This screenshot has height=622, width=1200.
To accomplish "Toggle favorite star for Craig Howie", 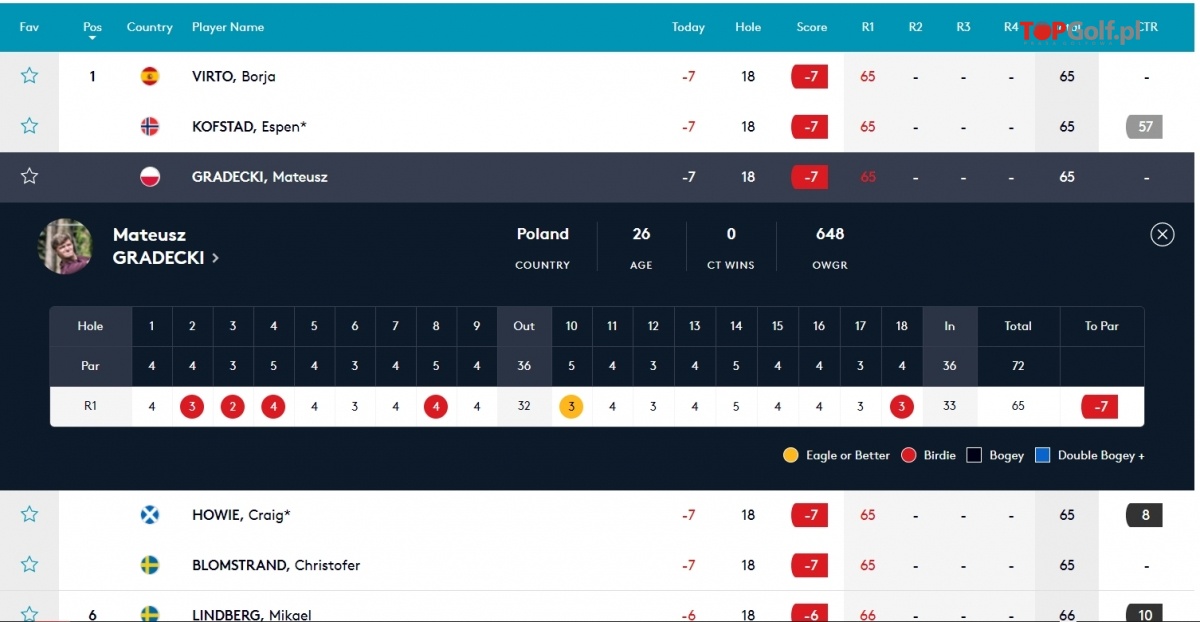I will [x=29, y=515].
